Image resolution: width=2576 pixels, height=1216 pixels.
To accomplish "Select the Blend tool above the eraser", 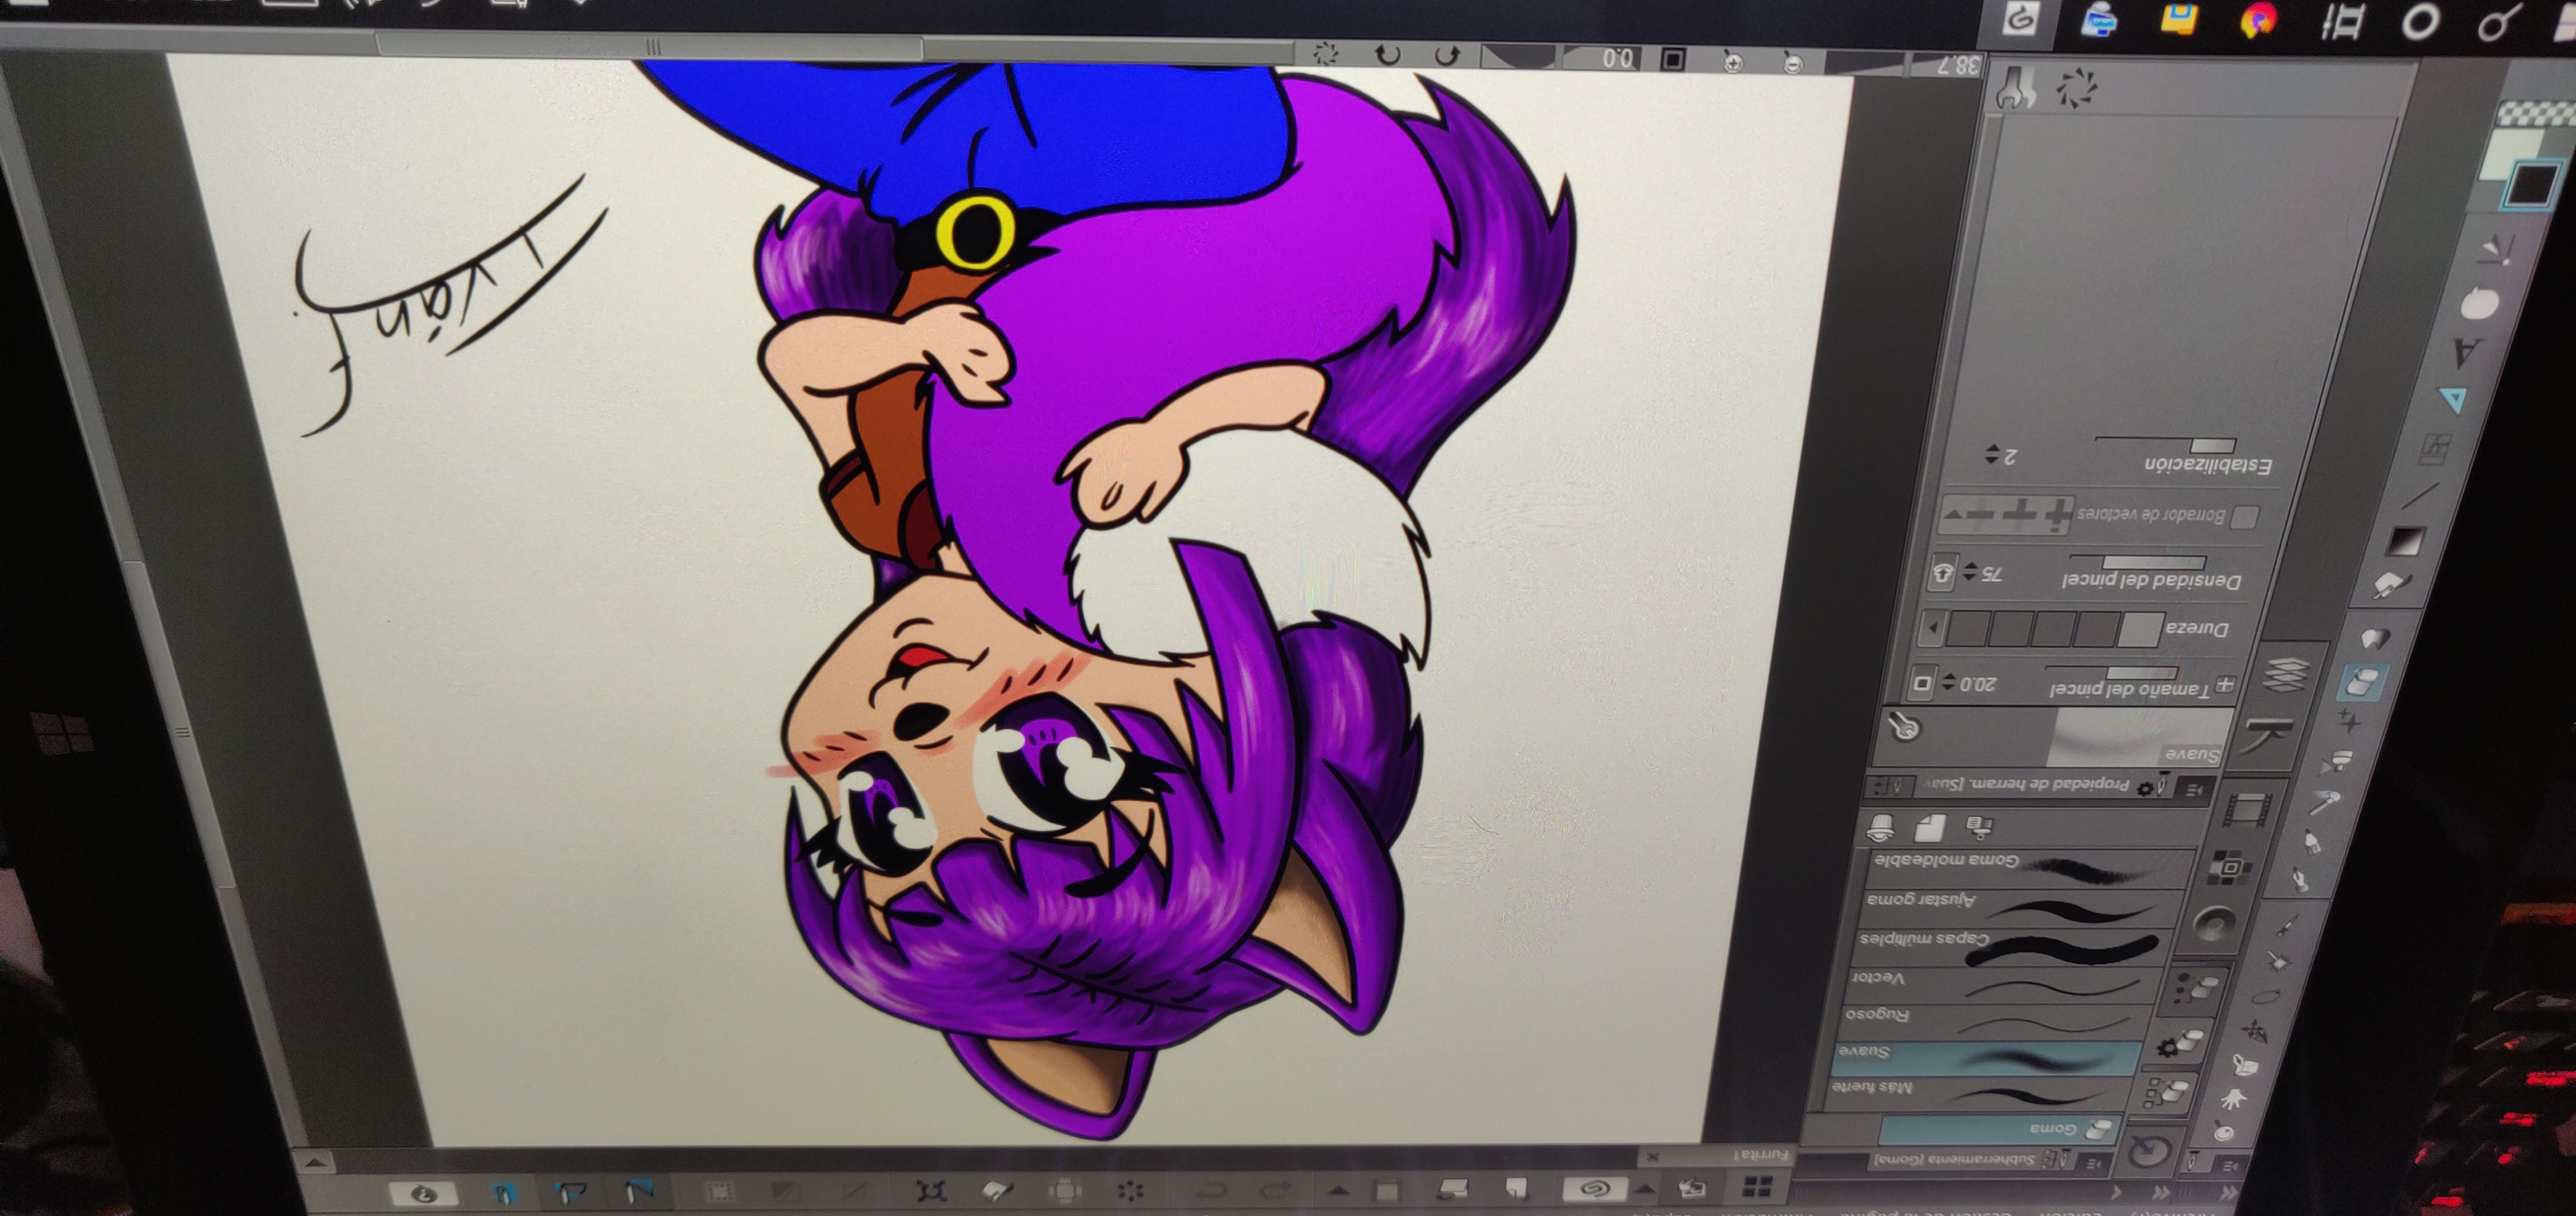I will [x=2377, y=638].
